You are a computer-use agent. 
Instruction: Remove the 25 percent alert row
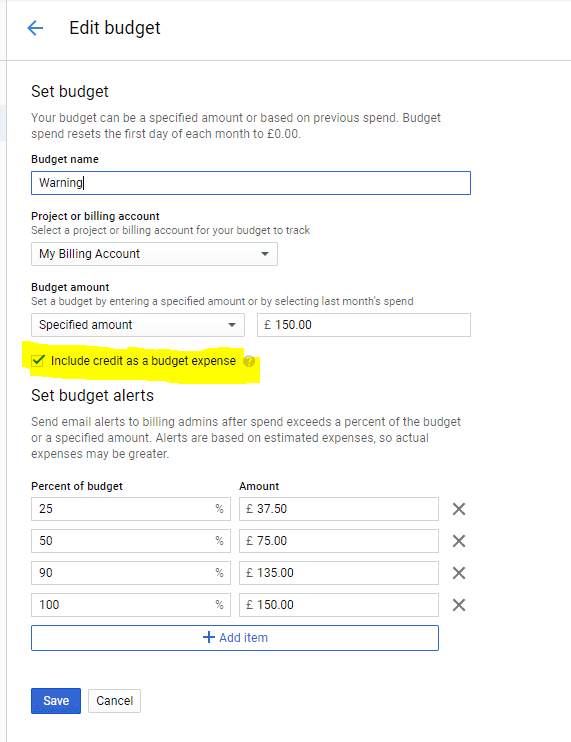[459, 509]
